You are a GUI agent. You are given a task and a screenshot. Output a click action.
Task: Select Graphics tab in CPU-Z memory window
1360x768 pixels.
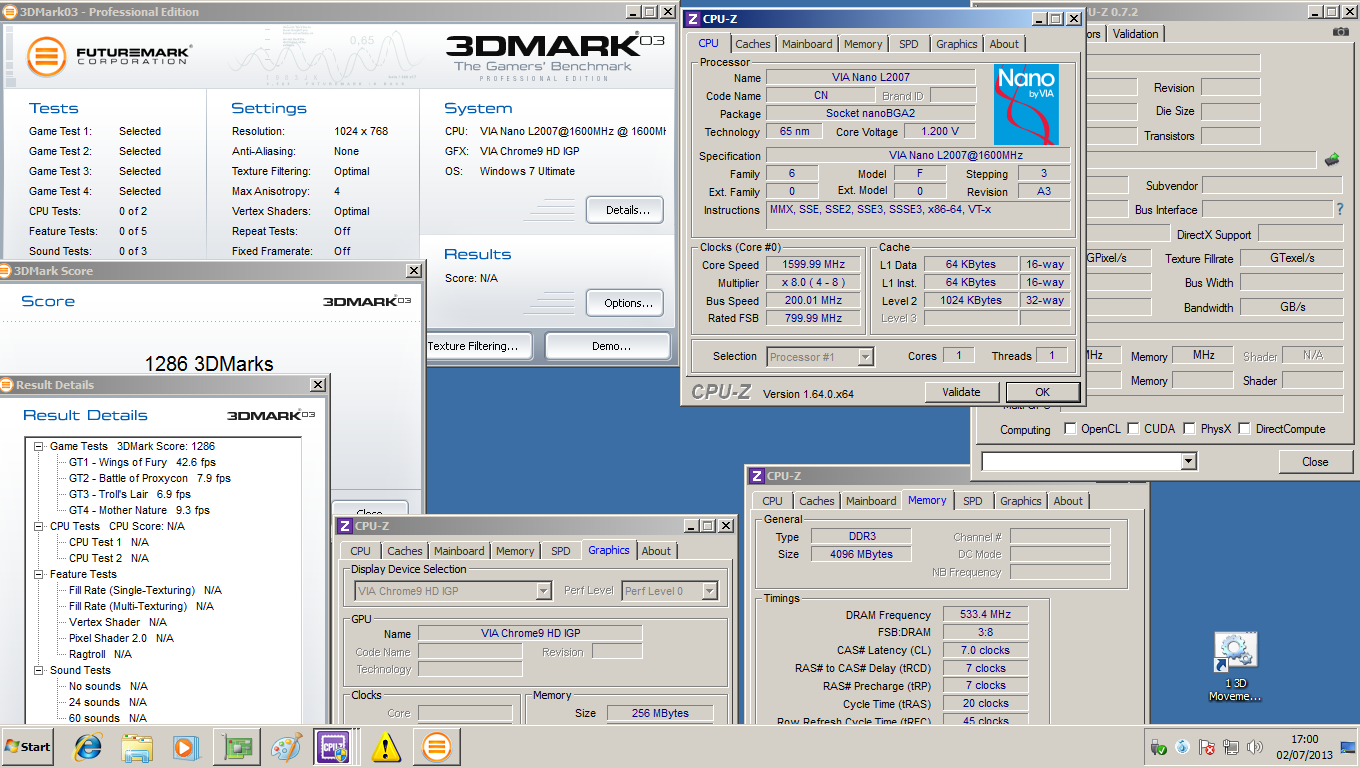(x=1020, y=501)
